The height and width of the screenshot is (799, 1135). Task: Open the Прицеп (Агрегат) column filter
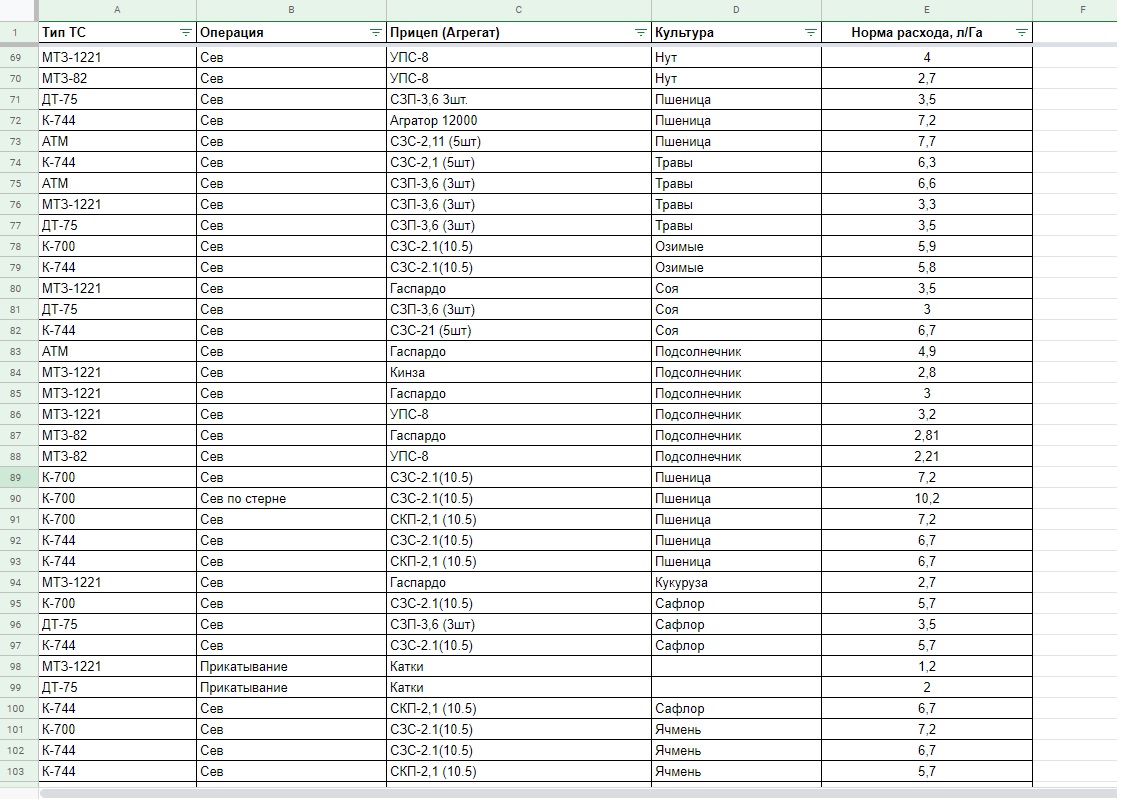click(x=640, y=33)
